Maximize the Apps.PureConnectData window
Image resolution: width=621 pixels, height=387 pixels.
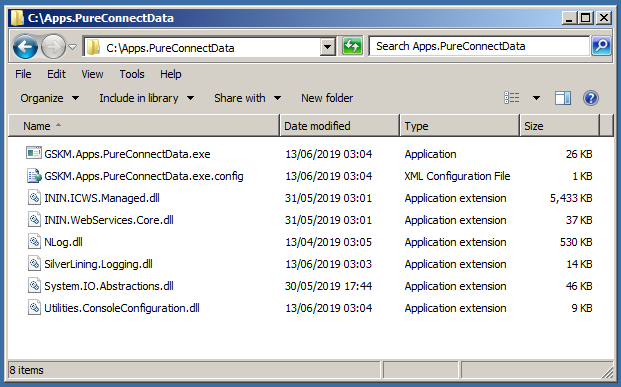[586, 18]
